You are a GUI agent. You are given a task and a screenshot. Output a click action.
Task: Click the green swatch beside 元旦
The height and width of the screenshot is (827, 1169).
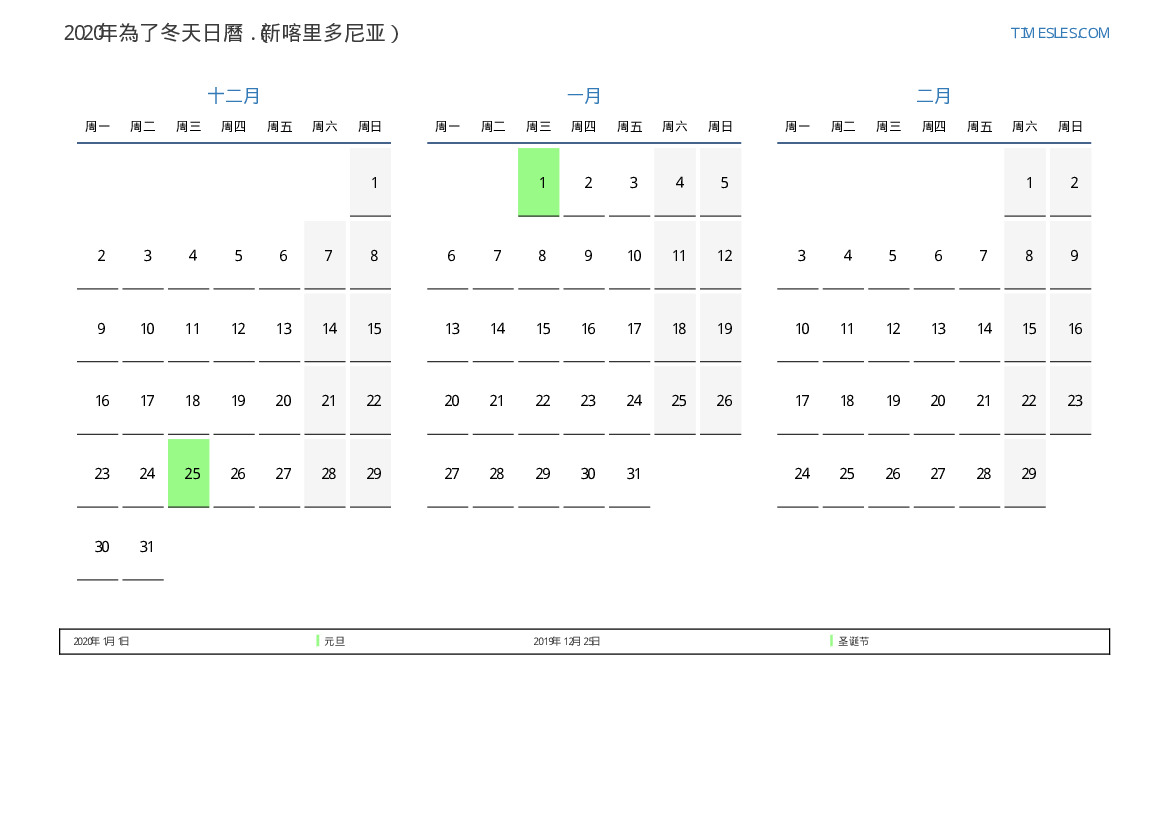pos(318,641)
